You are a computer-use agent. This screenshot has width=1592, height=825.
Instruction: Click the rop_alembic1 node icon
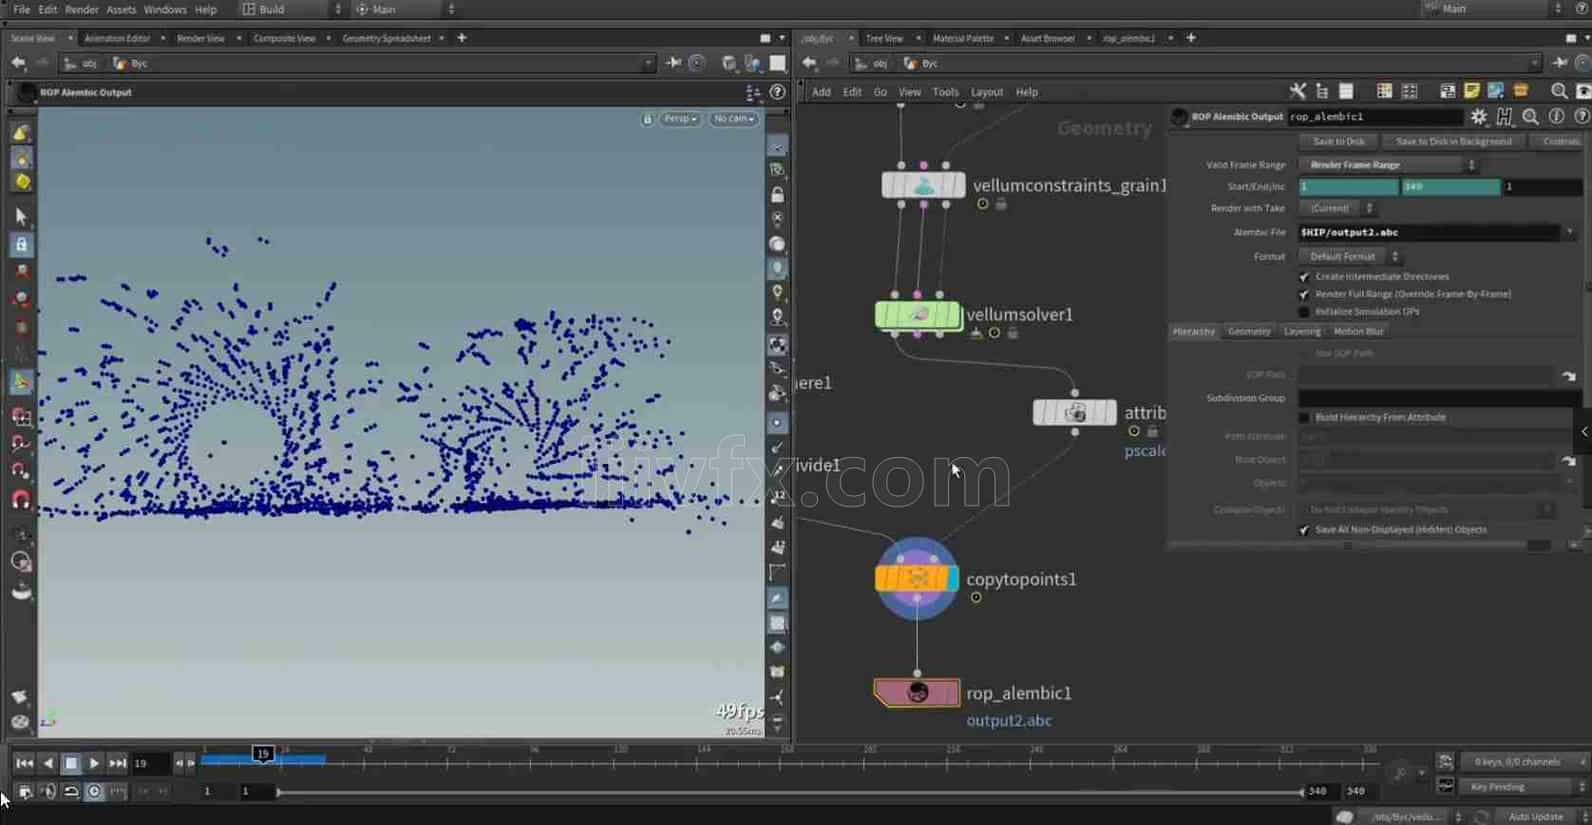[x=917, y=692]
